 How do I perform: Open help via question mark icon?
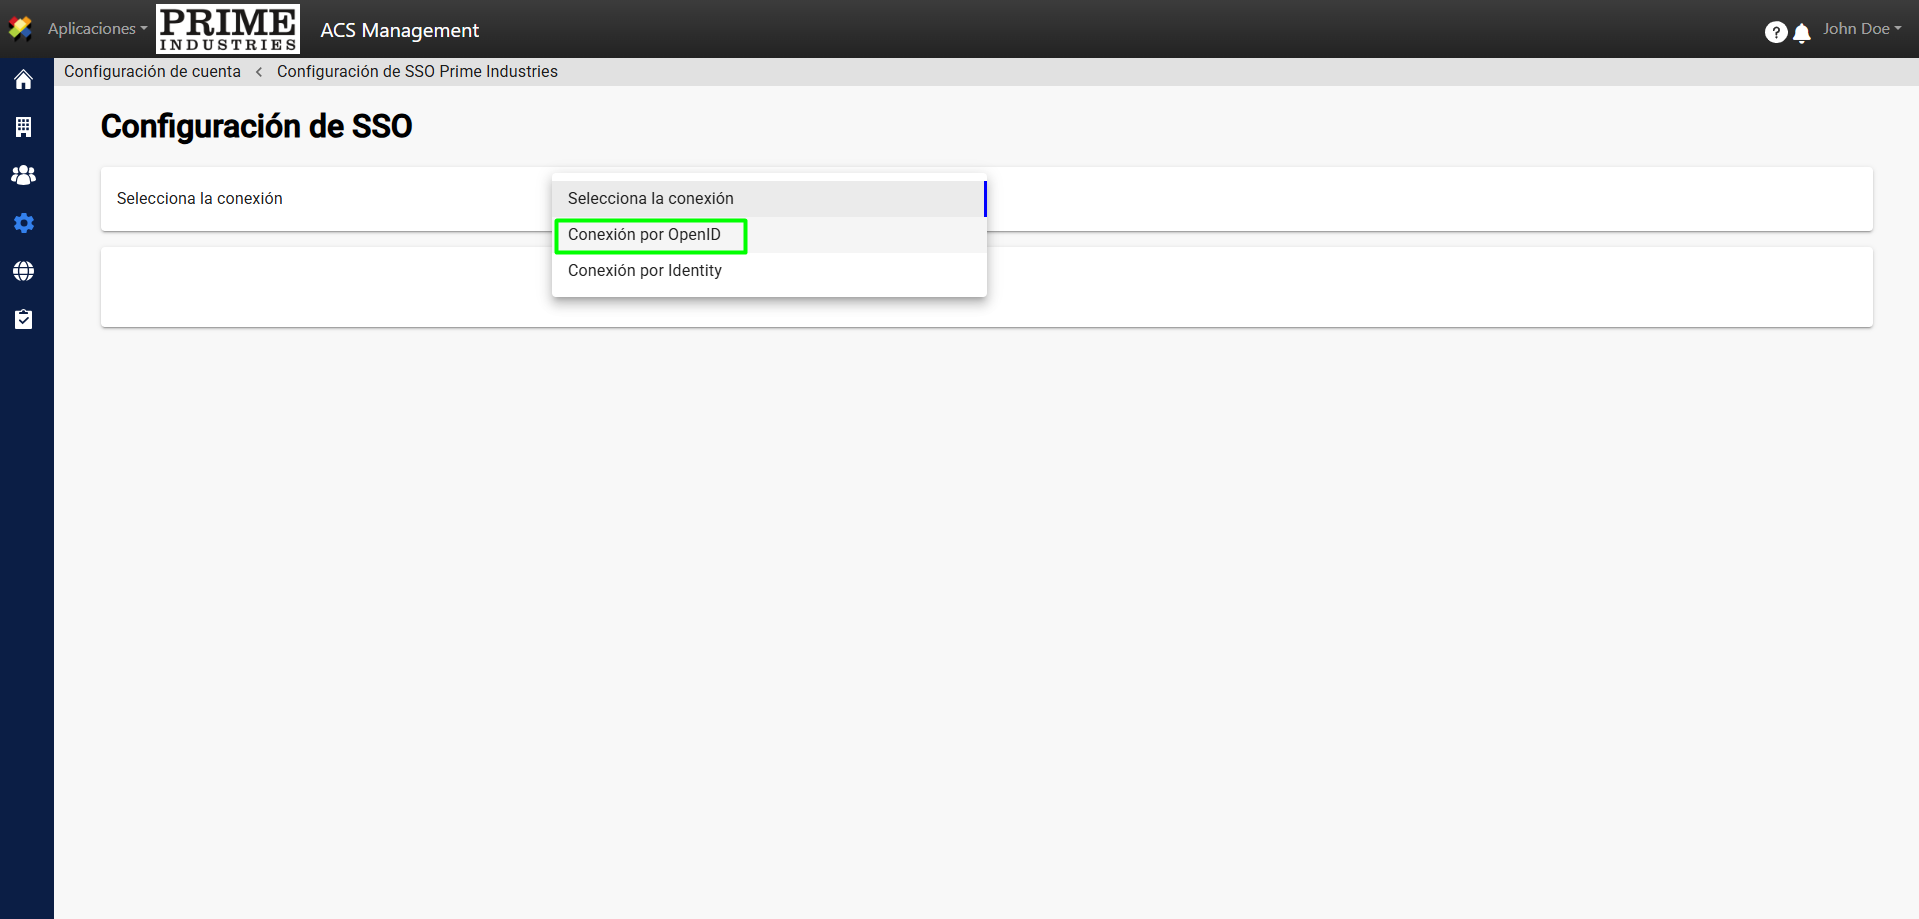tap(1775, 32)
